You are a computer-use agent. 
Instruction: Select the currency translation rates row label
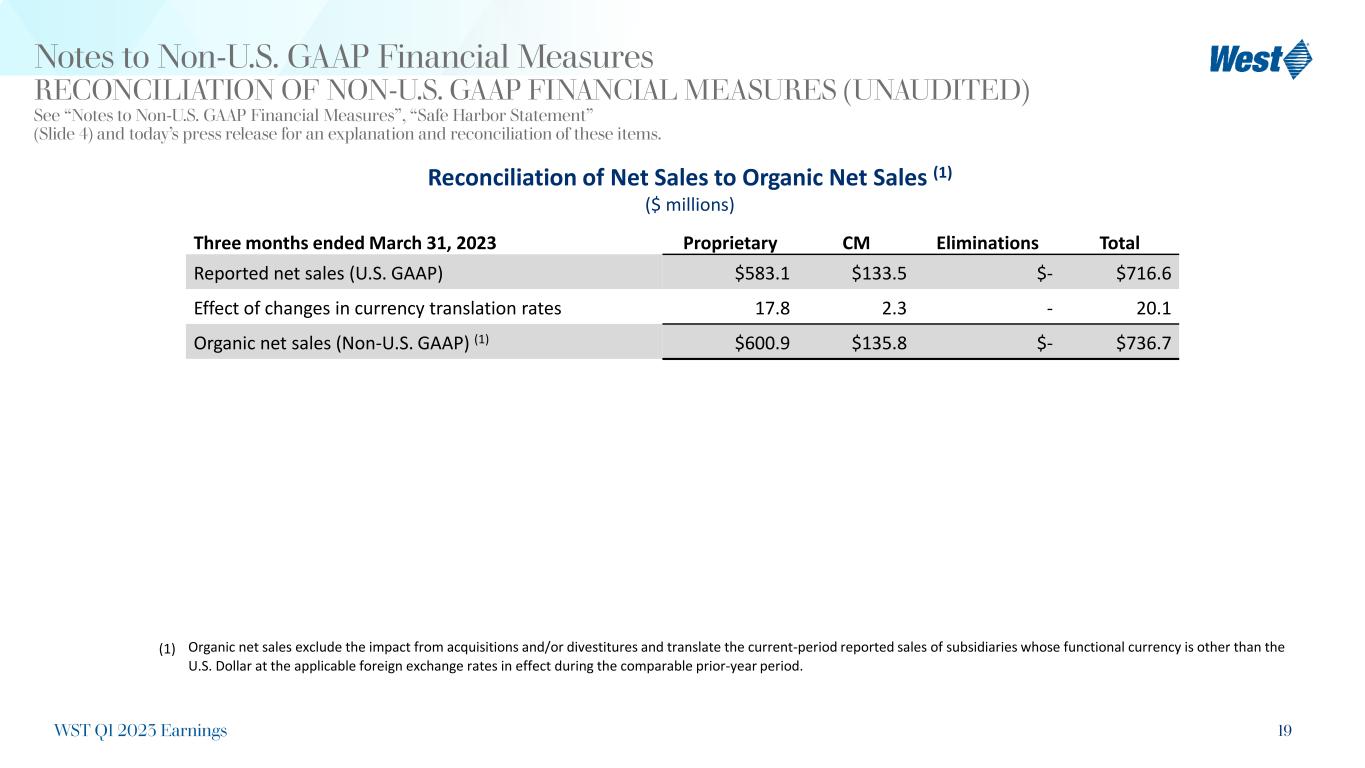pos(376,308)
